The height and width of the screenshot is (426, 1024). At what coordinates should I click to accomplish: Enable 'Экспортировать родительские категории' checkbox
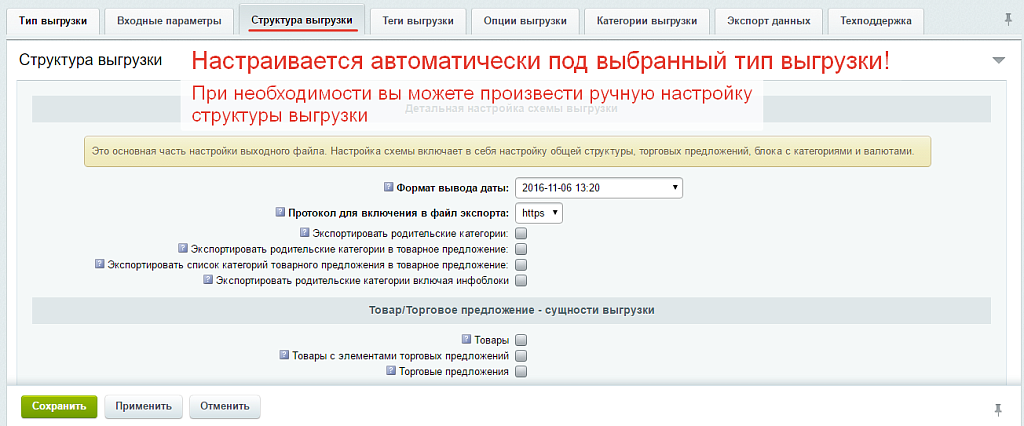click(521, 233)
